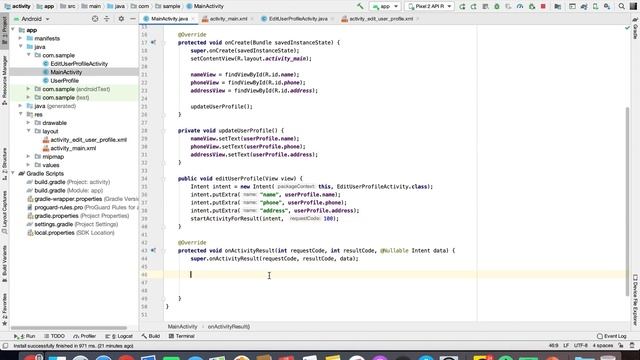The height and width of the screenshot is (360, 640).
Task: Collapse the java folder node
Action: pos(20,47)
